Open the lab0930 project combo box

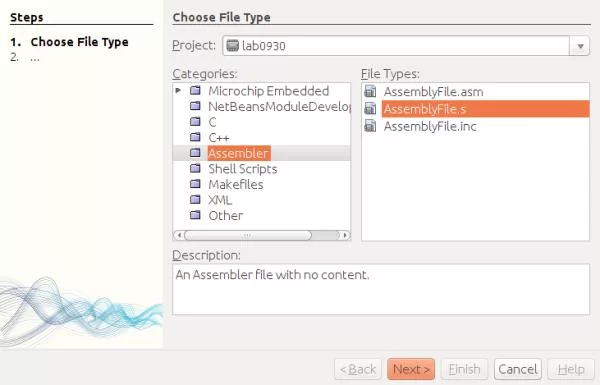[406, 46]
